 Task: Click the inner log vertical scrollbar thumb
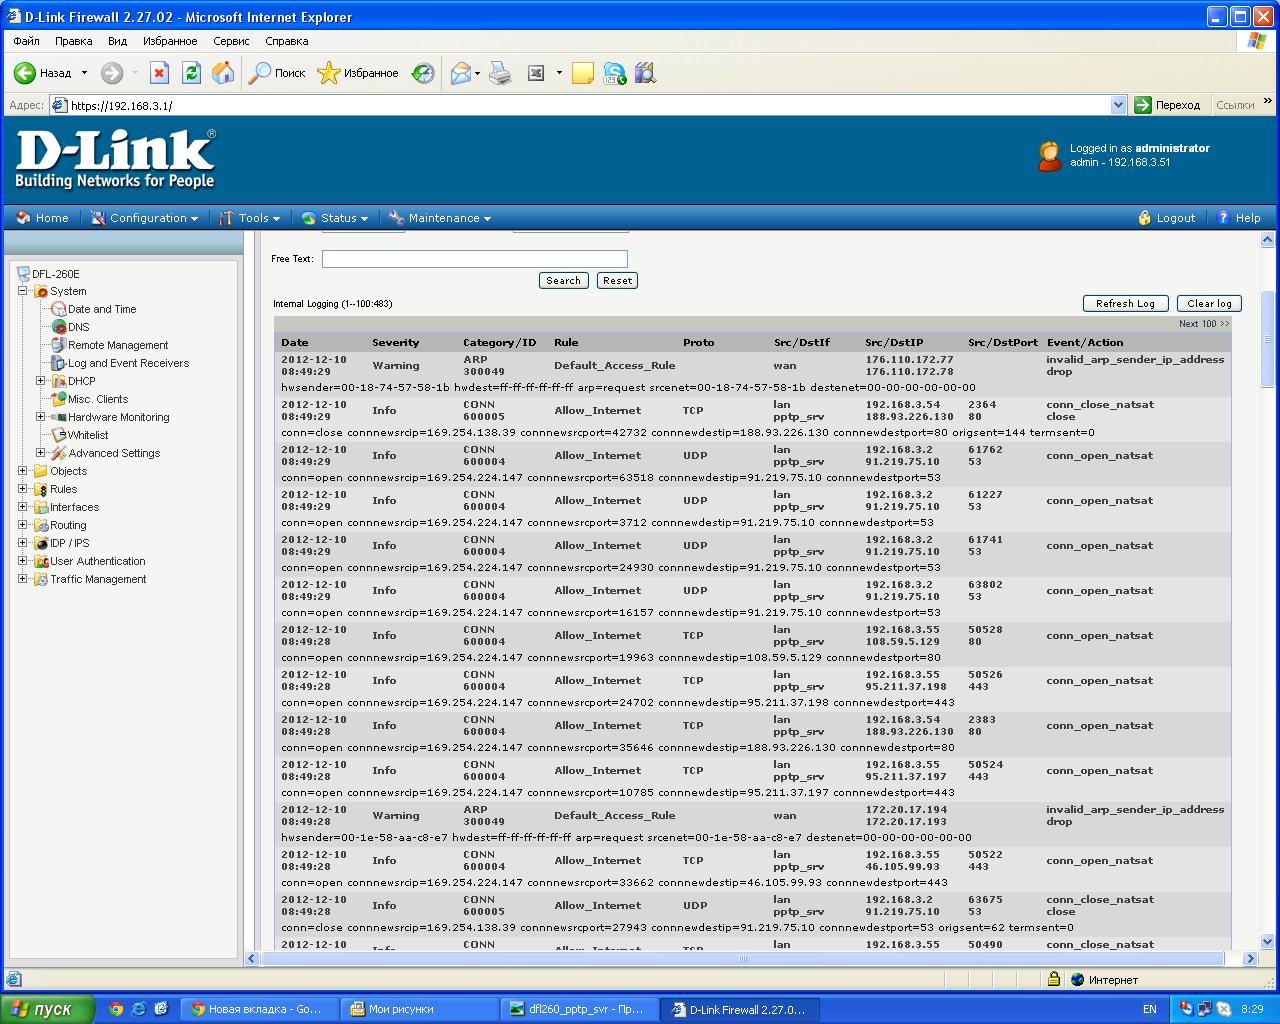[x=1267, y=340]
